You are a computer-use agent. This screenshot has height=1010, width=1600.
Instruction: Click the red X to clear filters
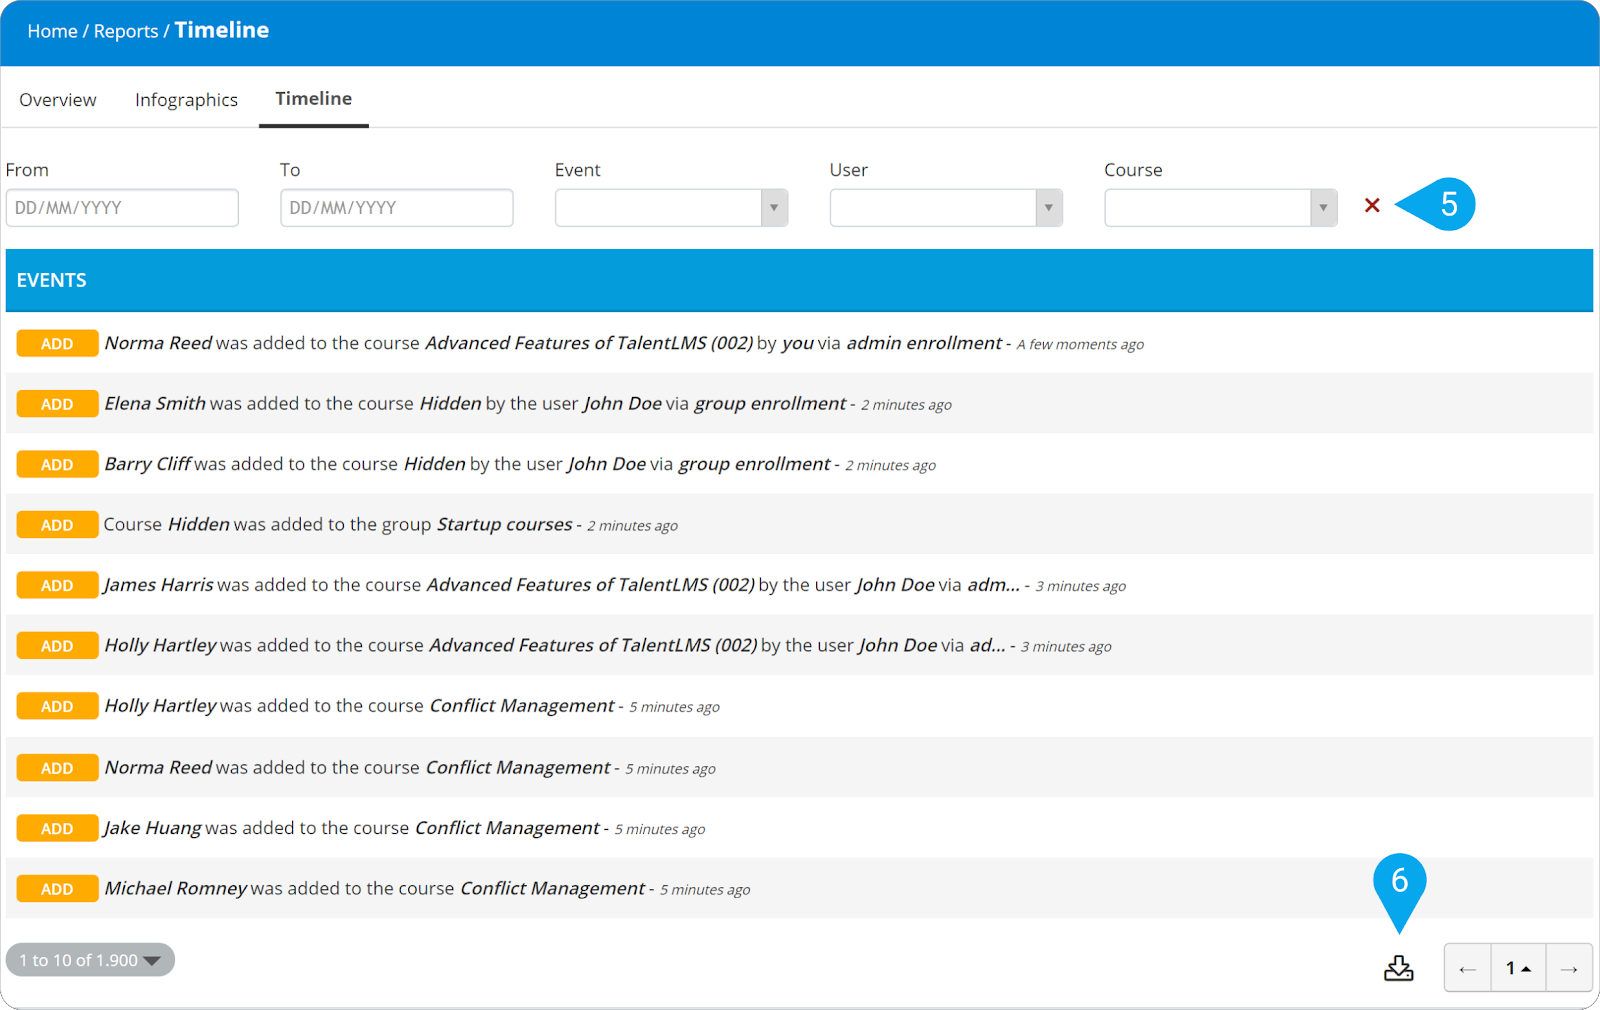(1372, 205)
